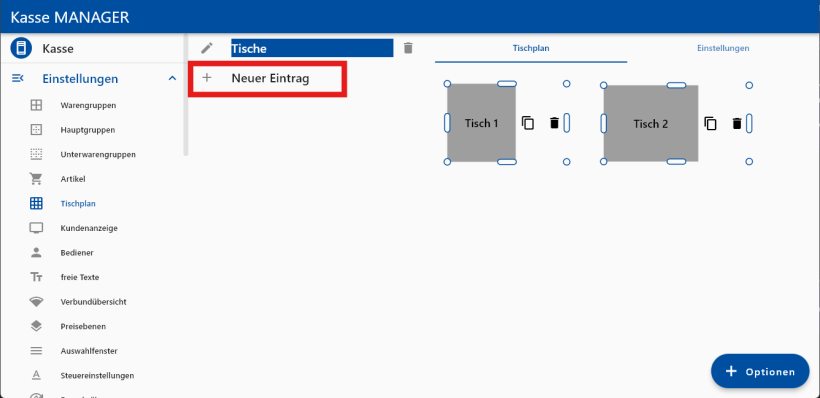This screenshot has height=398, width=820.
Task: Click the Artikel shopping cart icon
Action: pos(36,179)
